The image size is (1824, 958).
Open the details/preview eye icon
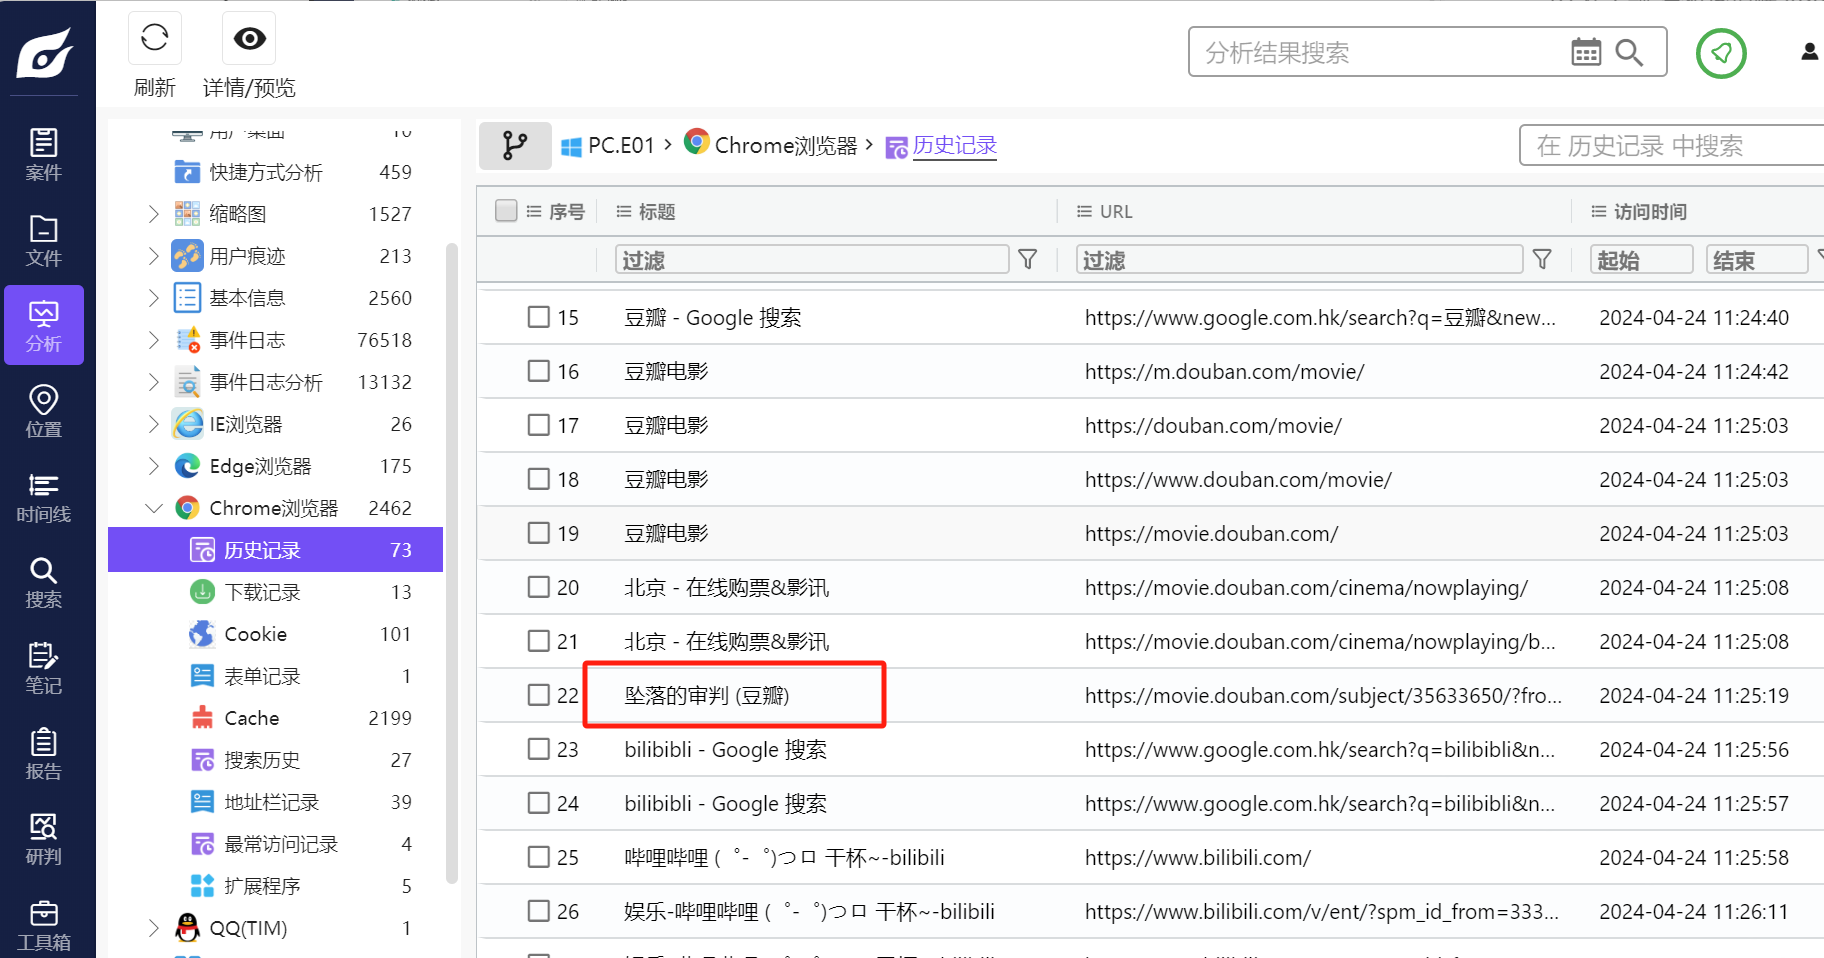click(249, 38)
